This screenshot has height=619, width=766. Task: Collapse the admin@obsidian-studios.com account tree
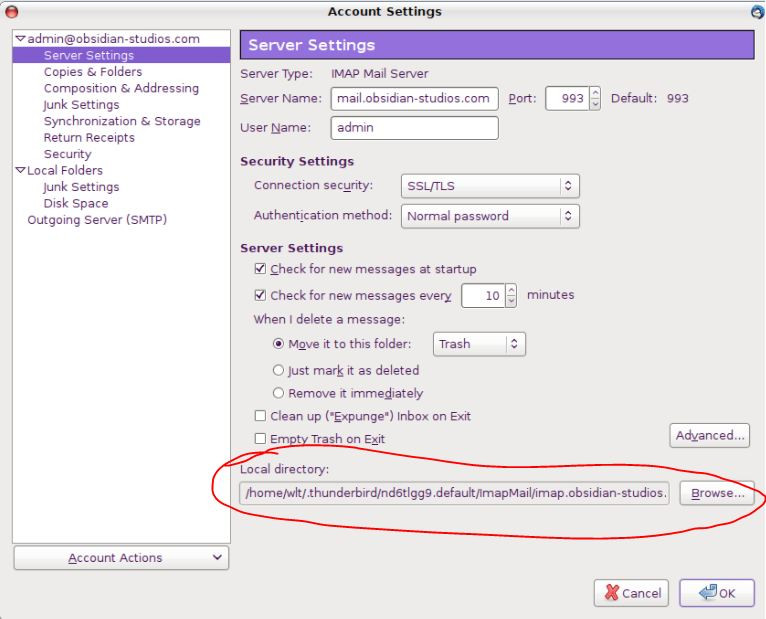click(x=21, y=39)
